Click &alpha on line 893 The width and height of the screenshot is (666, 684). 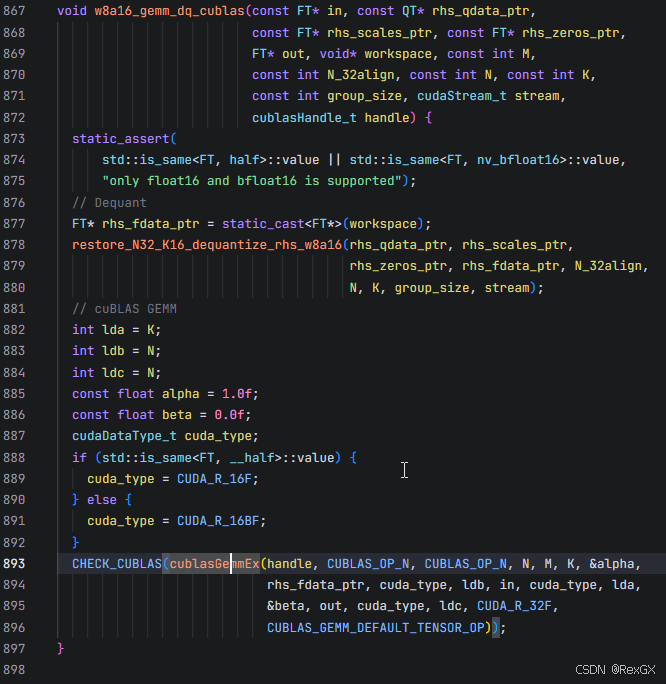pyautogui.click(x=611, y=564)
